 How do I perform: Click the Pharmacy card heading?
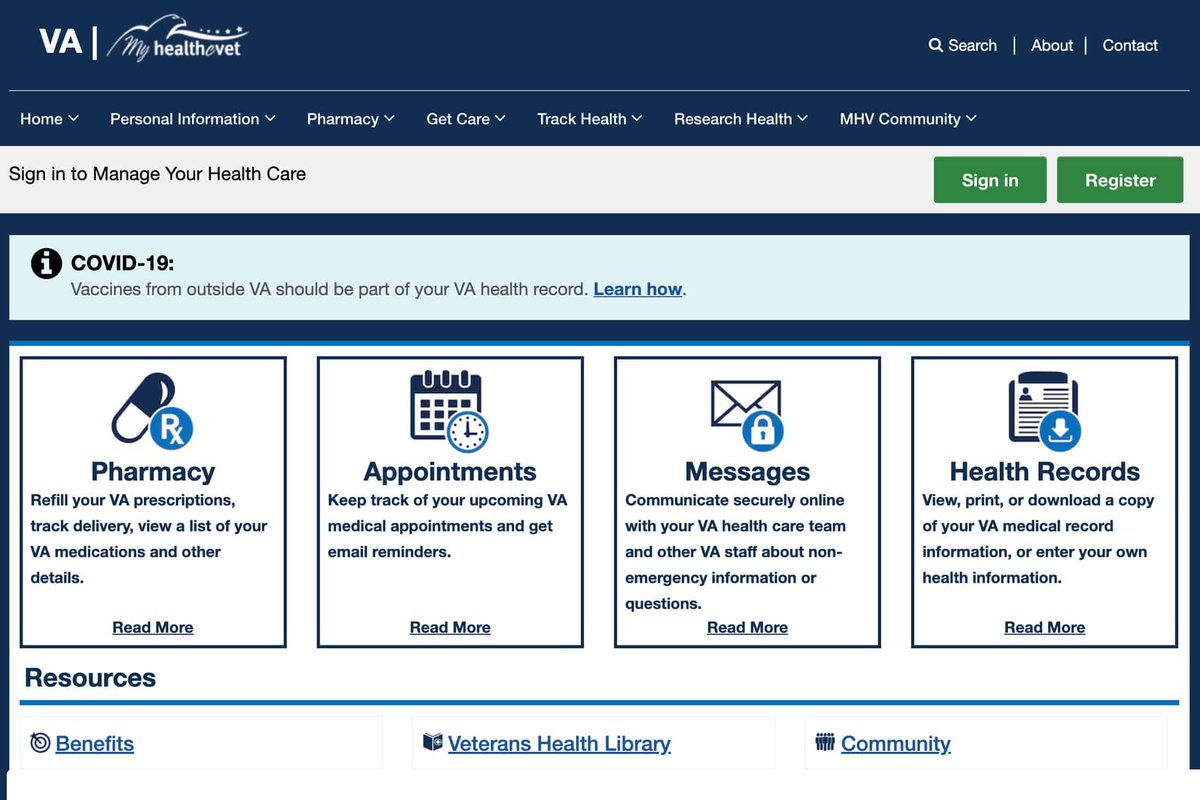click(x=153, y=472)
